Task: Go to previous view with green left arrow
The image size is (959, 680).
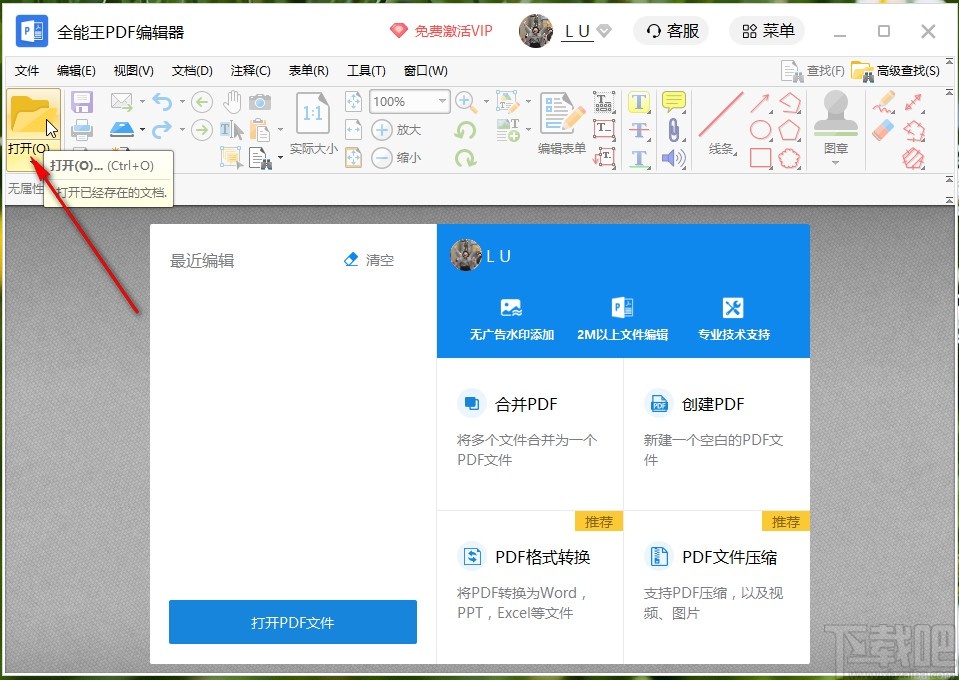Action: pos(202,102)
